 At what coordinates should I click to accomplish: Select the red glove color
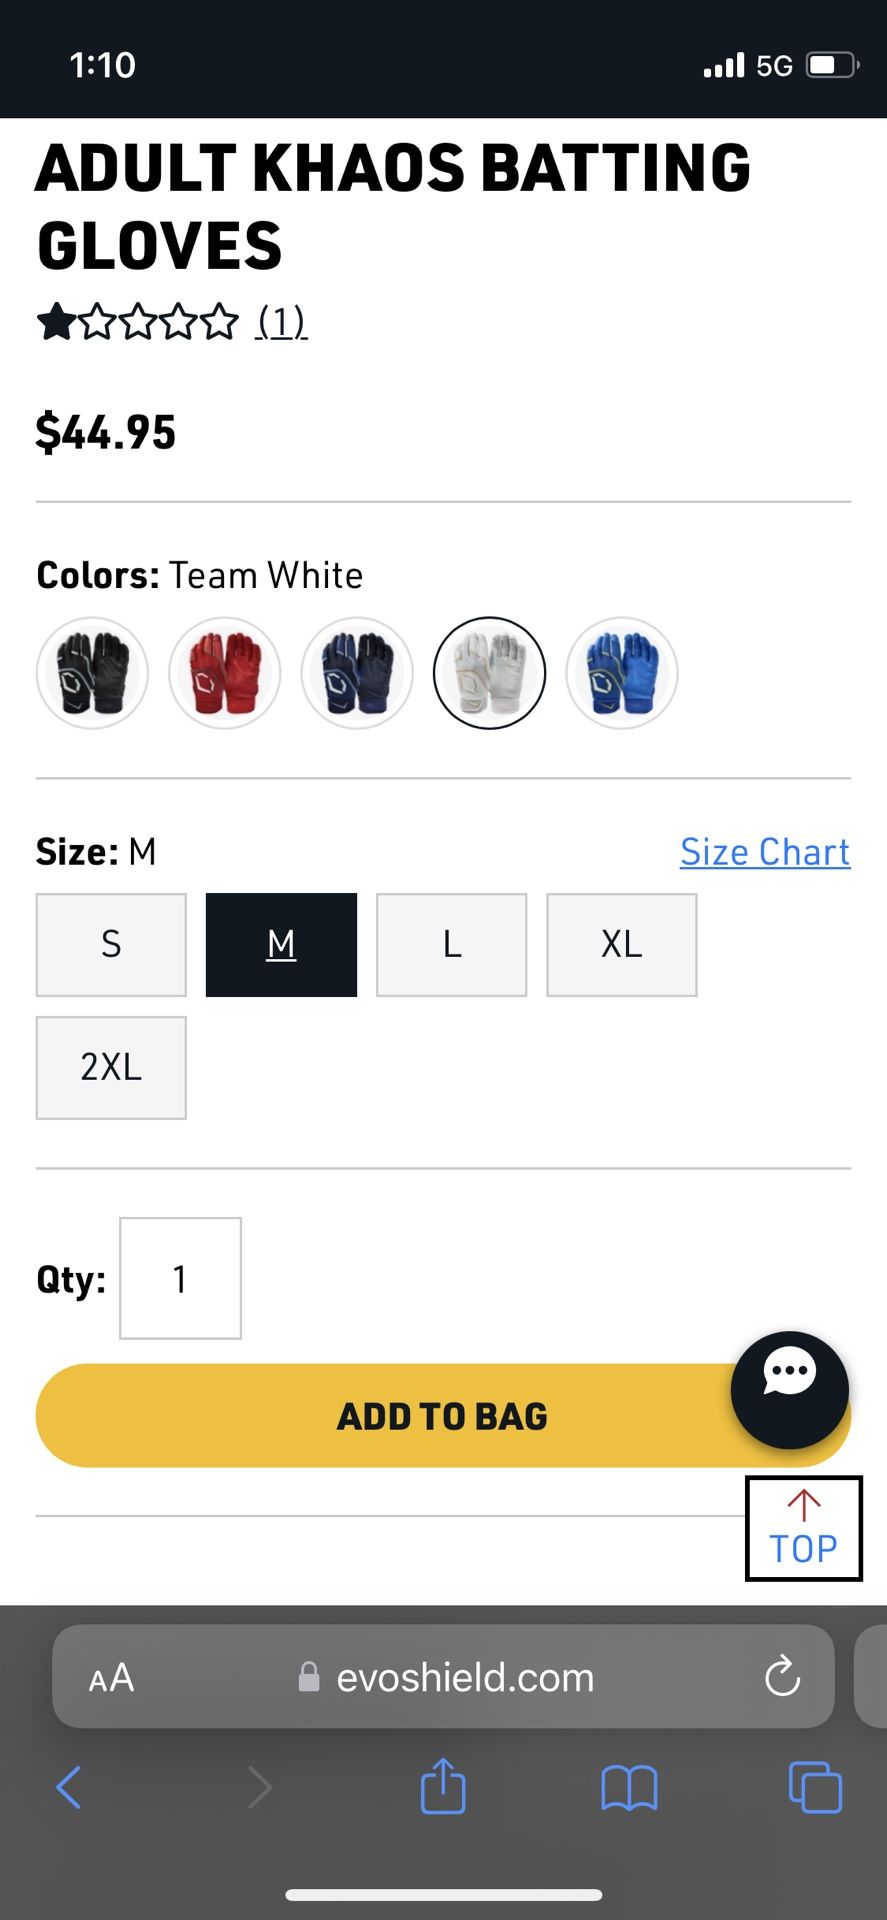(x=224, y=672)
